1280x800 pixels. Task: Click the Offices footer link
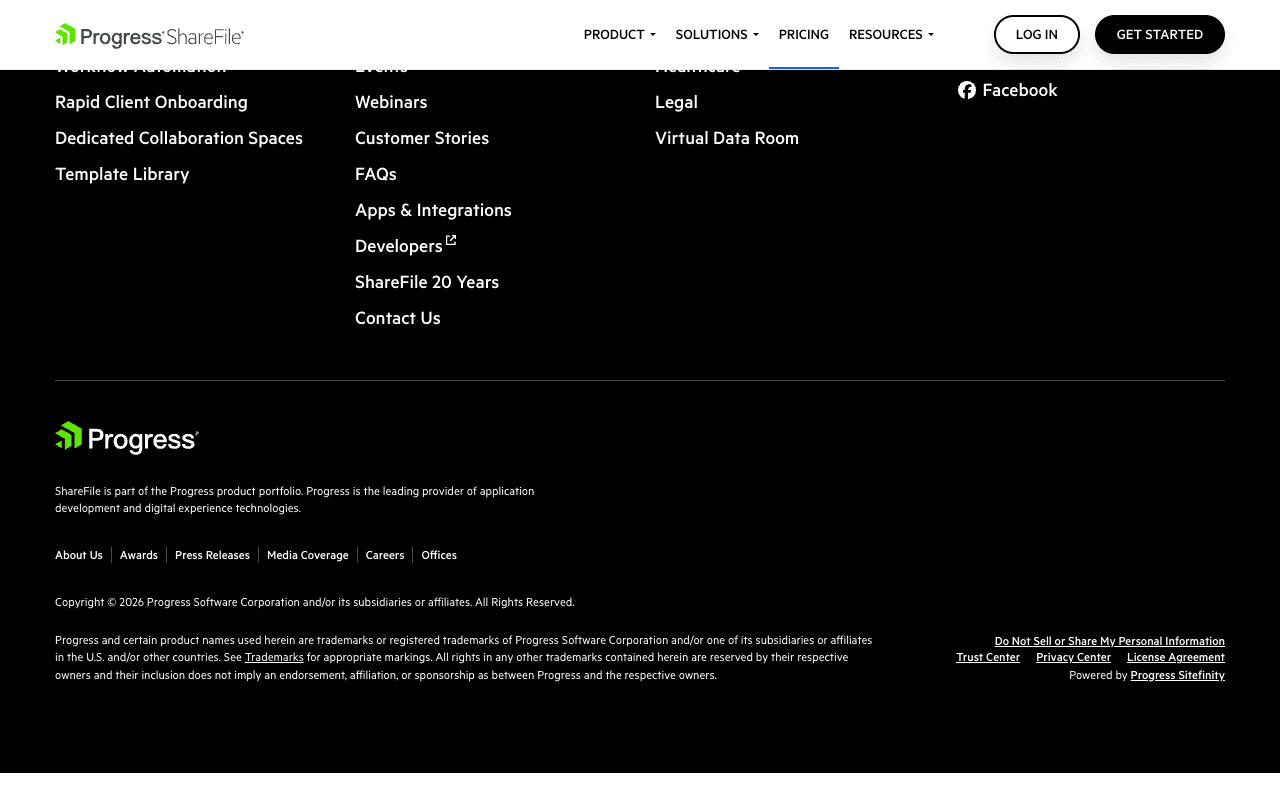coord(439,555)
